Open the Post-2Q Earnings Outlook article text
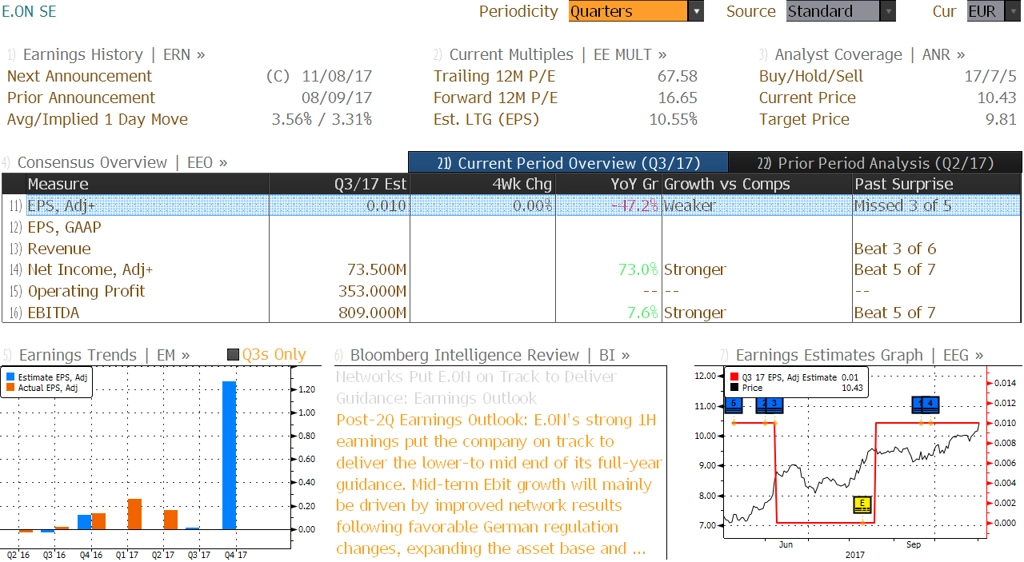Image resolution: width=1024 pixels, height=562 pixels. (499, 484)
